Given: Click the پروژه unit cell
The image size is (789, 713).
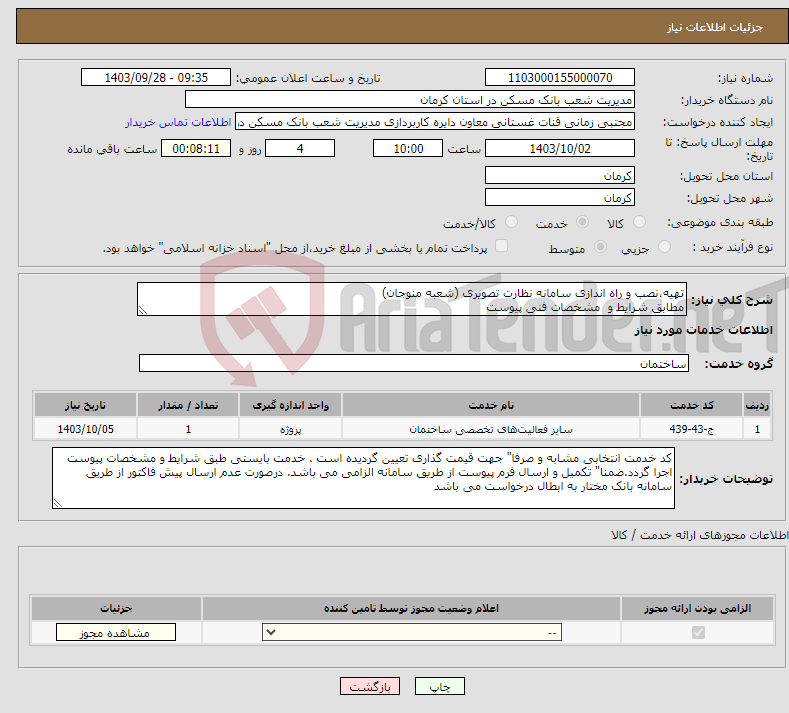Looking at the screenshot, I should (x=290, y=429).
